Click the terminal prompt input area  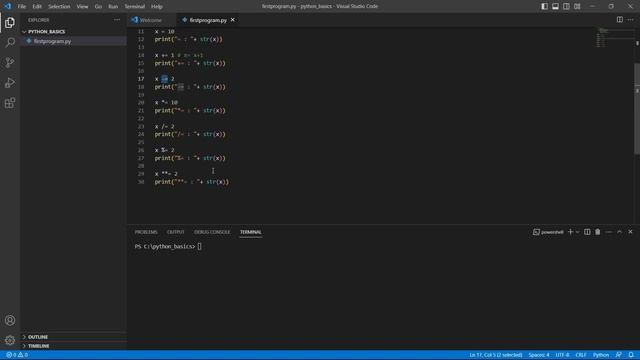coord(200,247)
